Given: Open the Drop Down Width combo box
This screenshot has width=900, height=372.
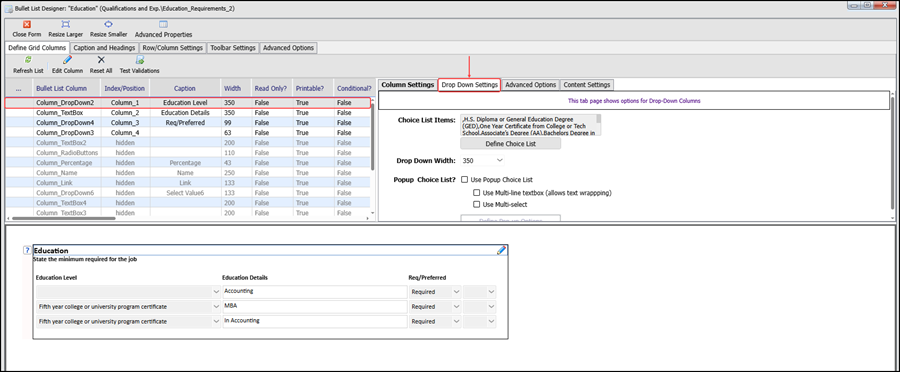Looking at the screenshot, I should [x=483, y=160].
